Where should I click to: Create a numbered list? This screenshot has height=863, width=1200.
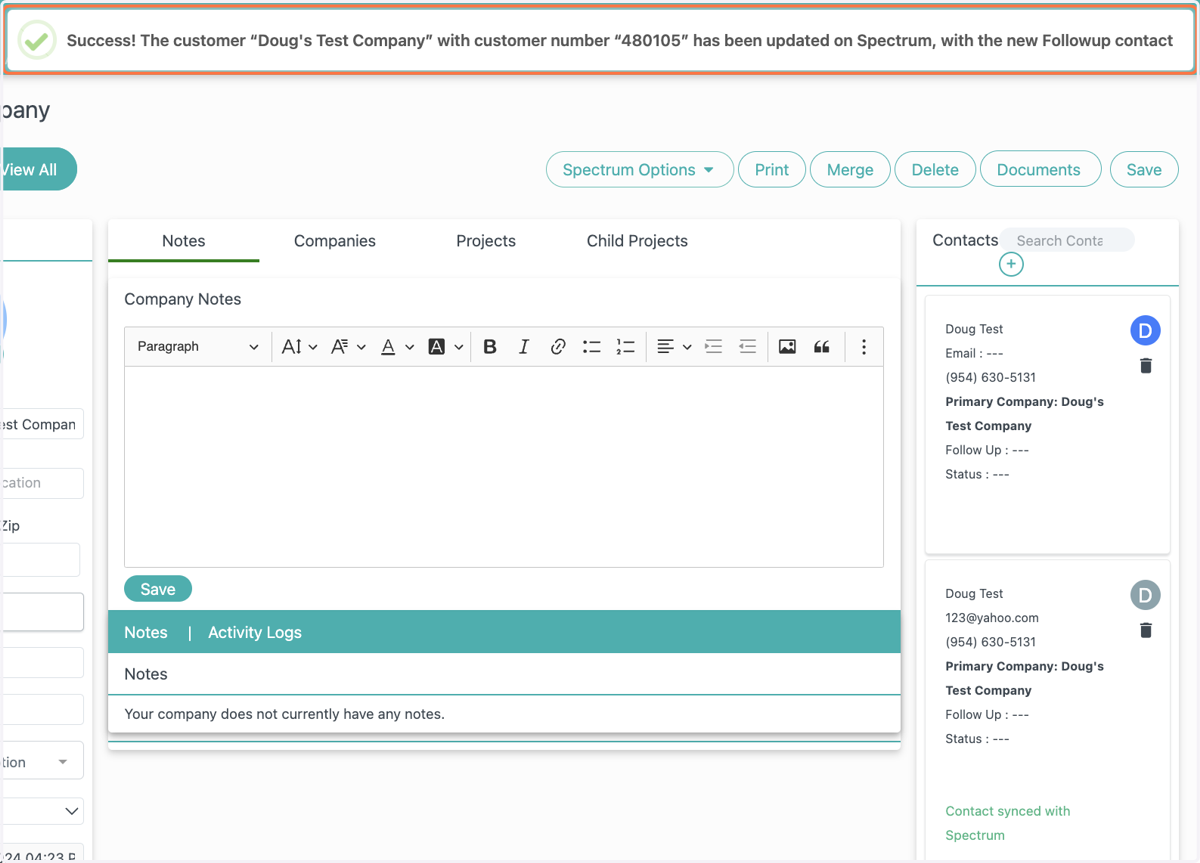(x=626, y=347)
